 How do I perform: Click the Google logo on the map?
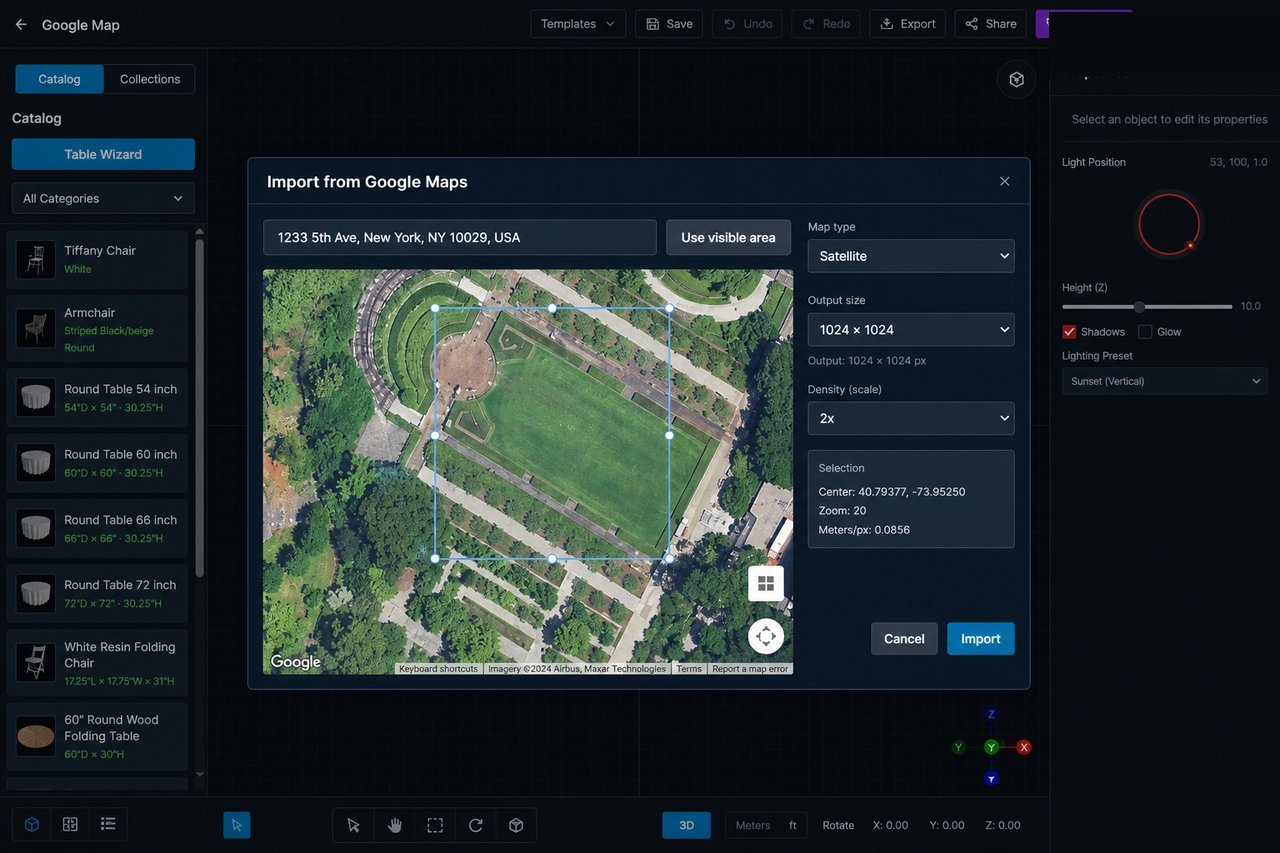click(296, 662)
